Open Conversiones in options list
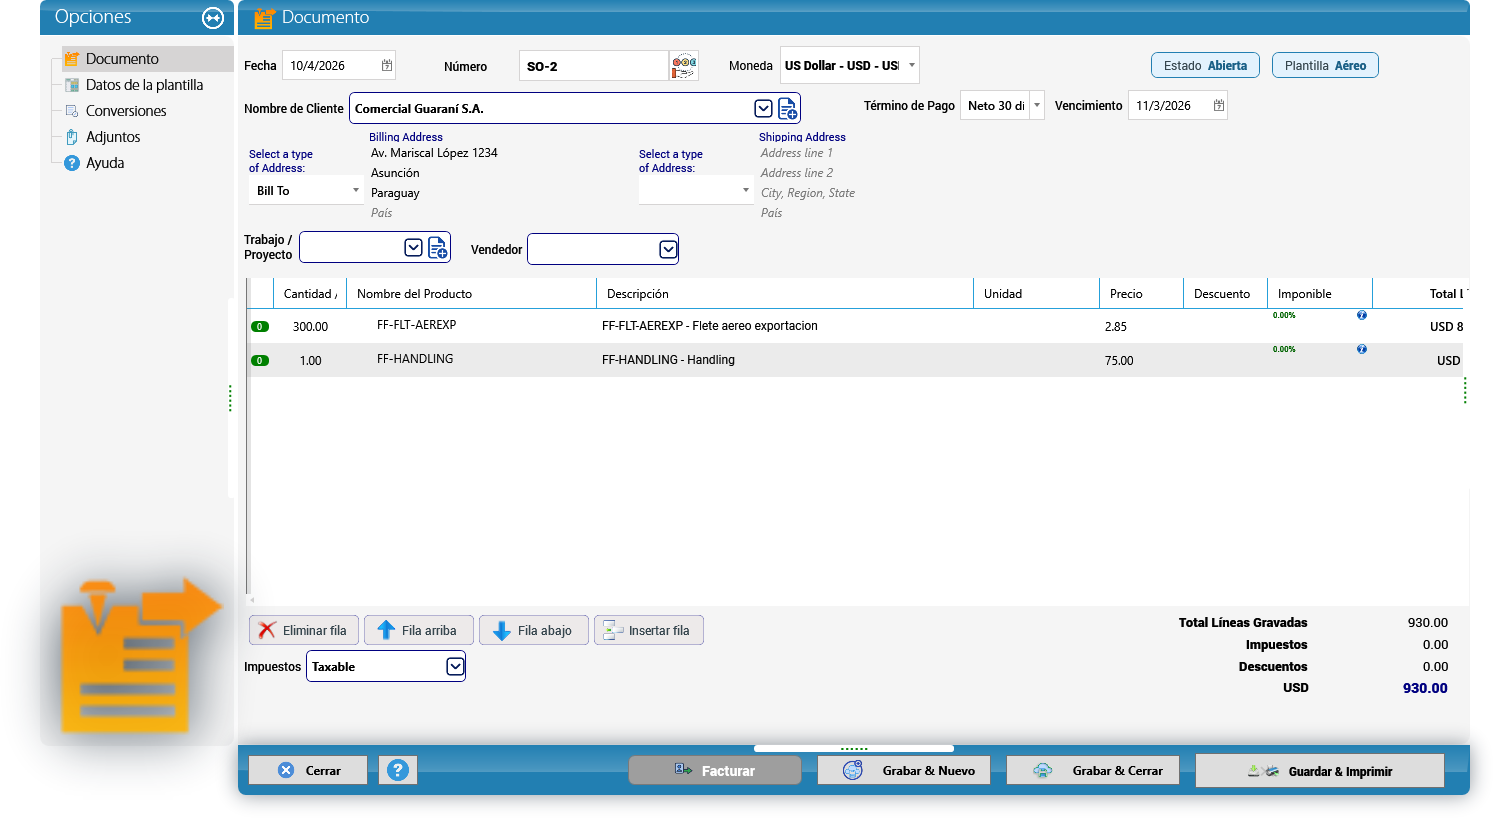This screenshot has width=1493, height=818. (126, 111)
